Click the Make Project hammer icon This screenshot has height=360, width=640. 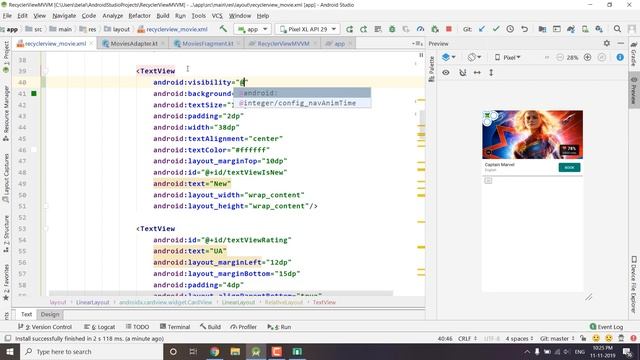(x=223, y=29)
